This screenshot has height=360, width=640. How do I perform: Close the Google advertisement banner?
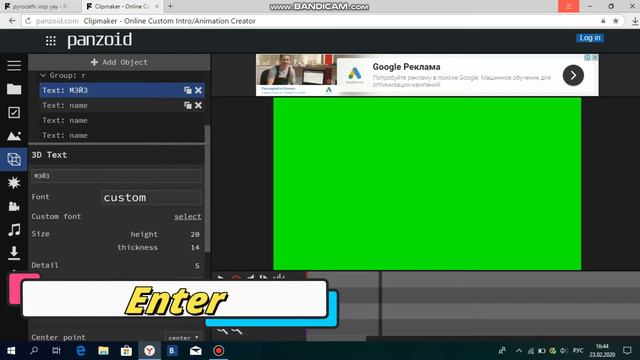[x=595, y=58]
